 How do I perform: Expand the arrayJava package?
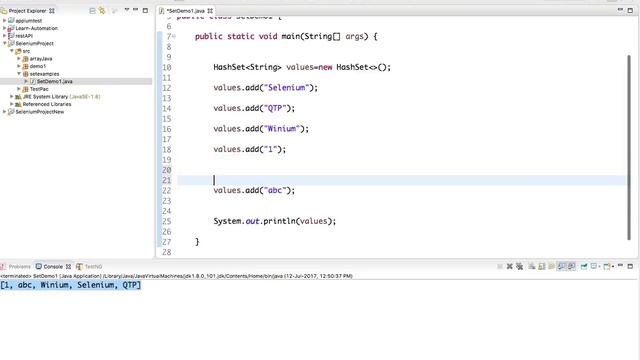19,58
